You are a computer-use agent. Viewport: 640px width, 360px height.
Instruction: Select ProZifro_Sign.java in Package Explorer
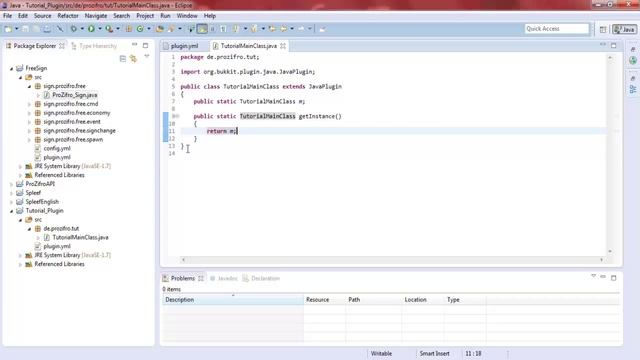(x=75, y=95)
